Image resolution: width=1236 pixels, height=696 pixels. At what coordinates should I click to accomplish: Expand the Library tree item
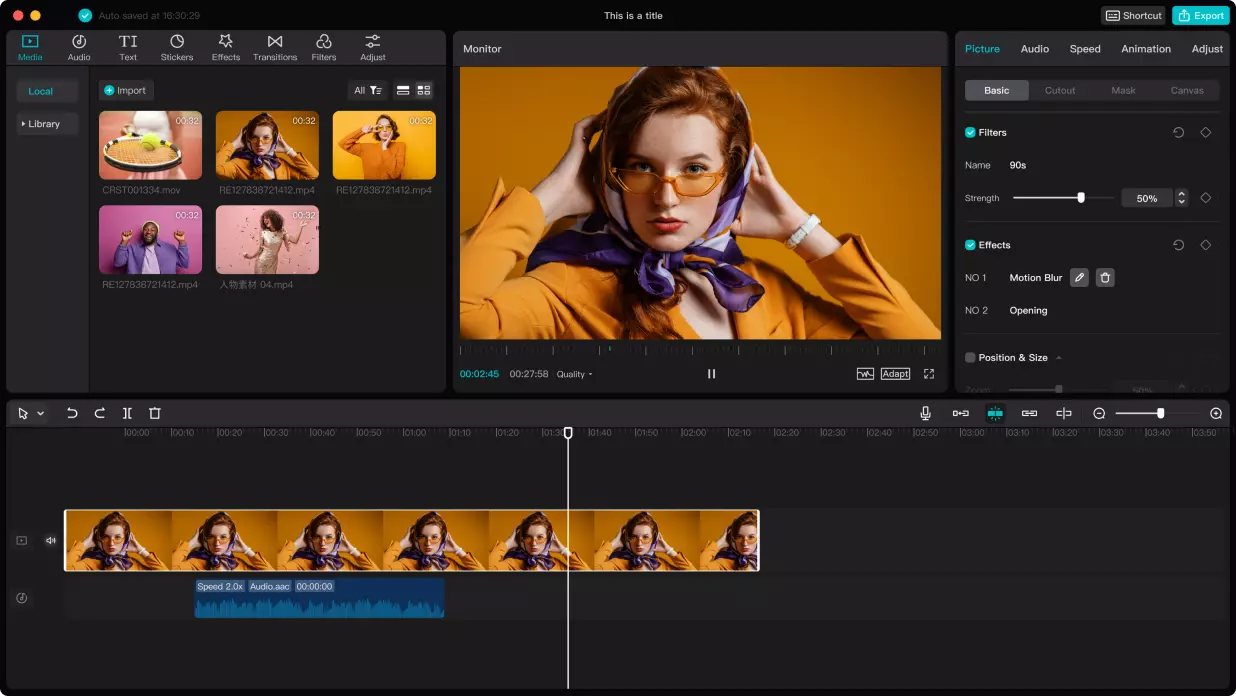pyautogui.click(x=47, y=124)
